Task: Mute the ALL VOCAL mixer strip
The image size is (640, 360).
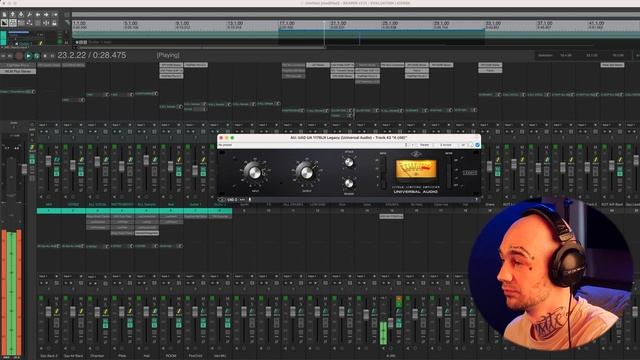Action: click(105, 147)
